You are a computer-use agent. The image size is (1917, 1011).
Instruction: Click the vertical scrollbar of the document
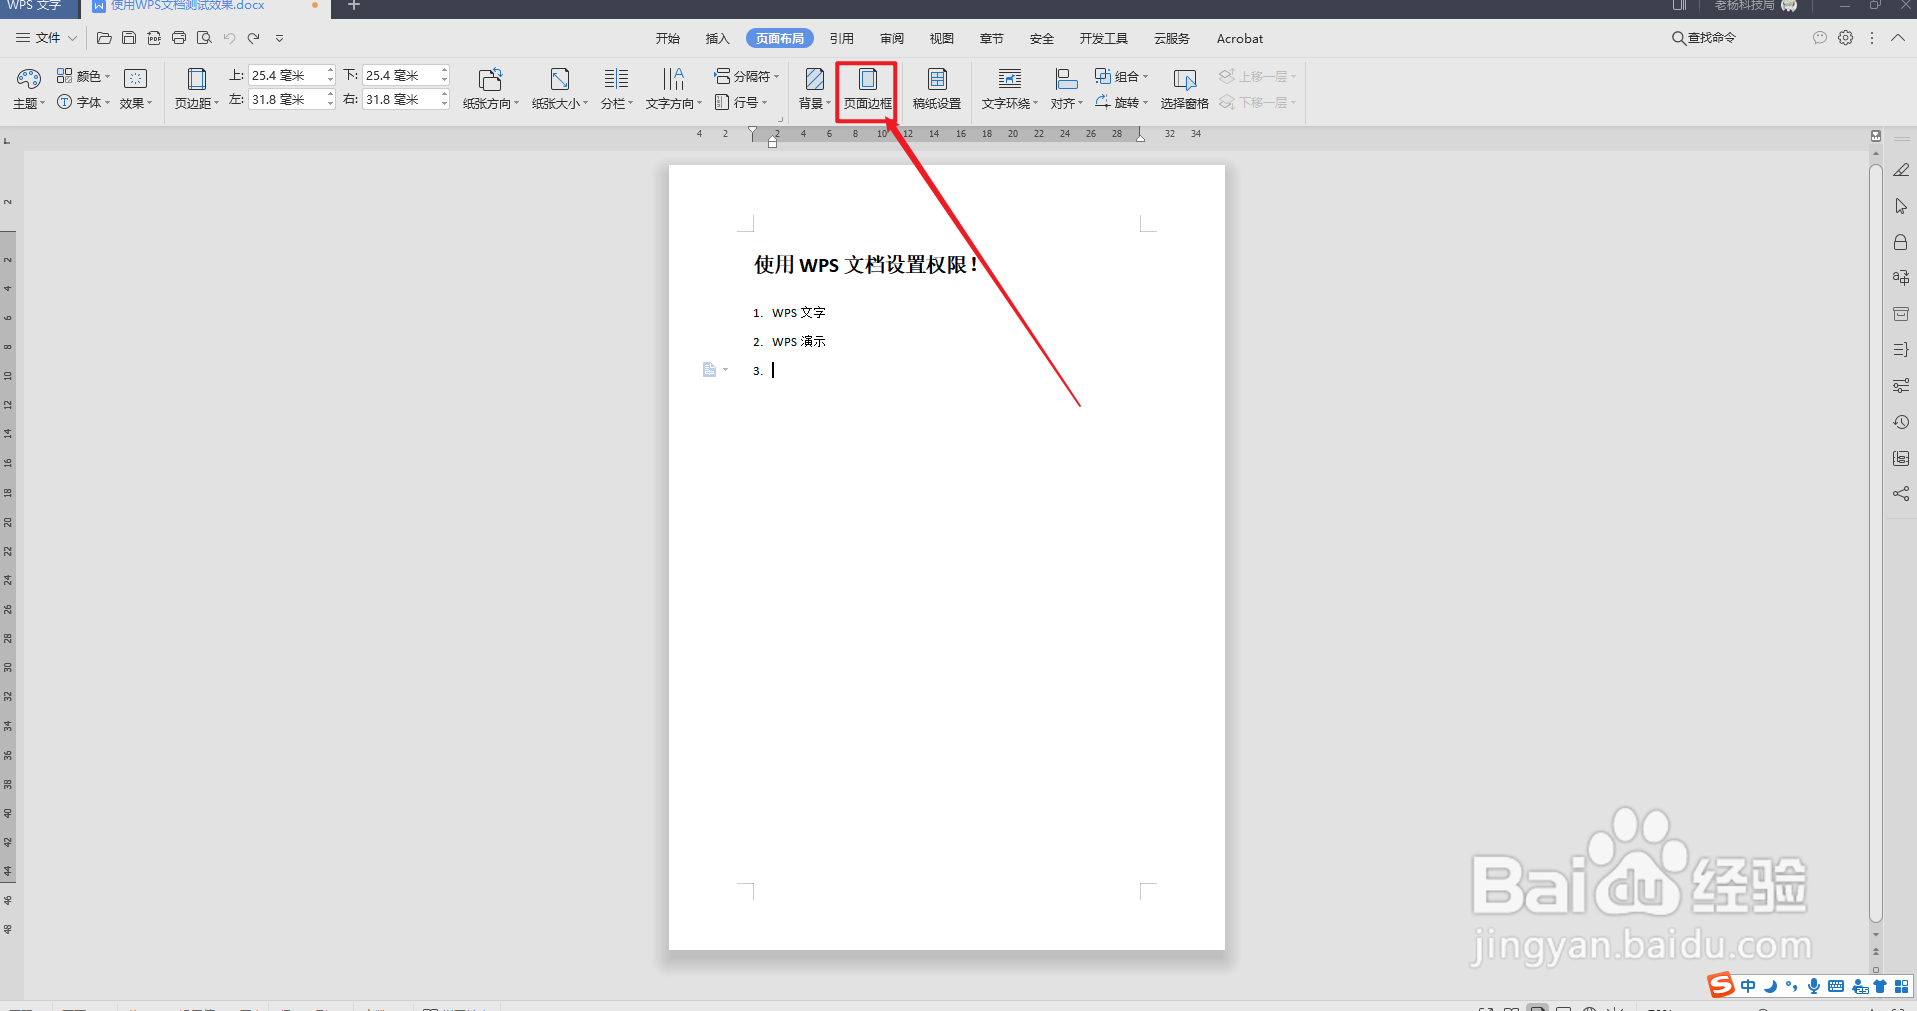point(1876,543)
